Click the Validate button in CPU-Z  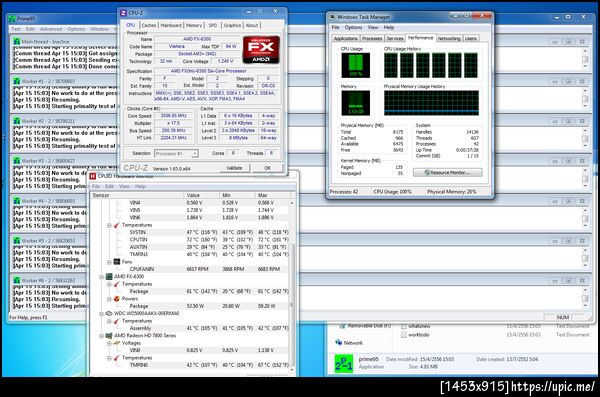coord(234,168)
